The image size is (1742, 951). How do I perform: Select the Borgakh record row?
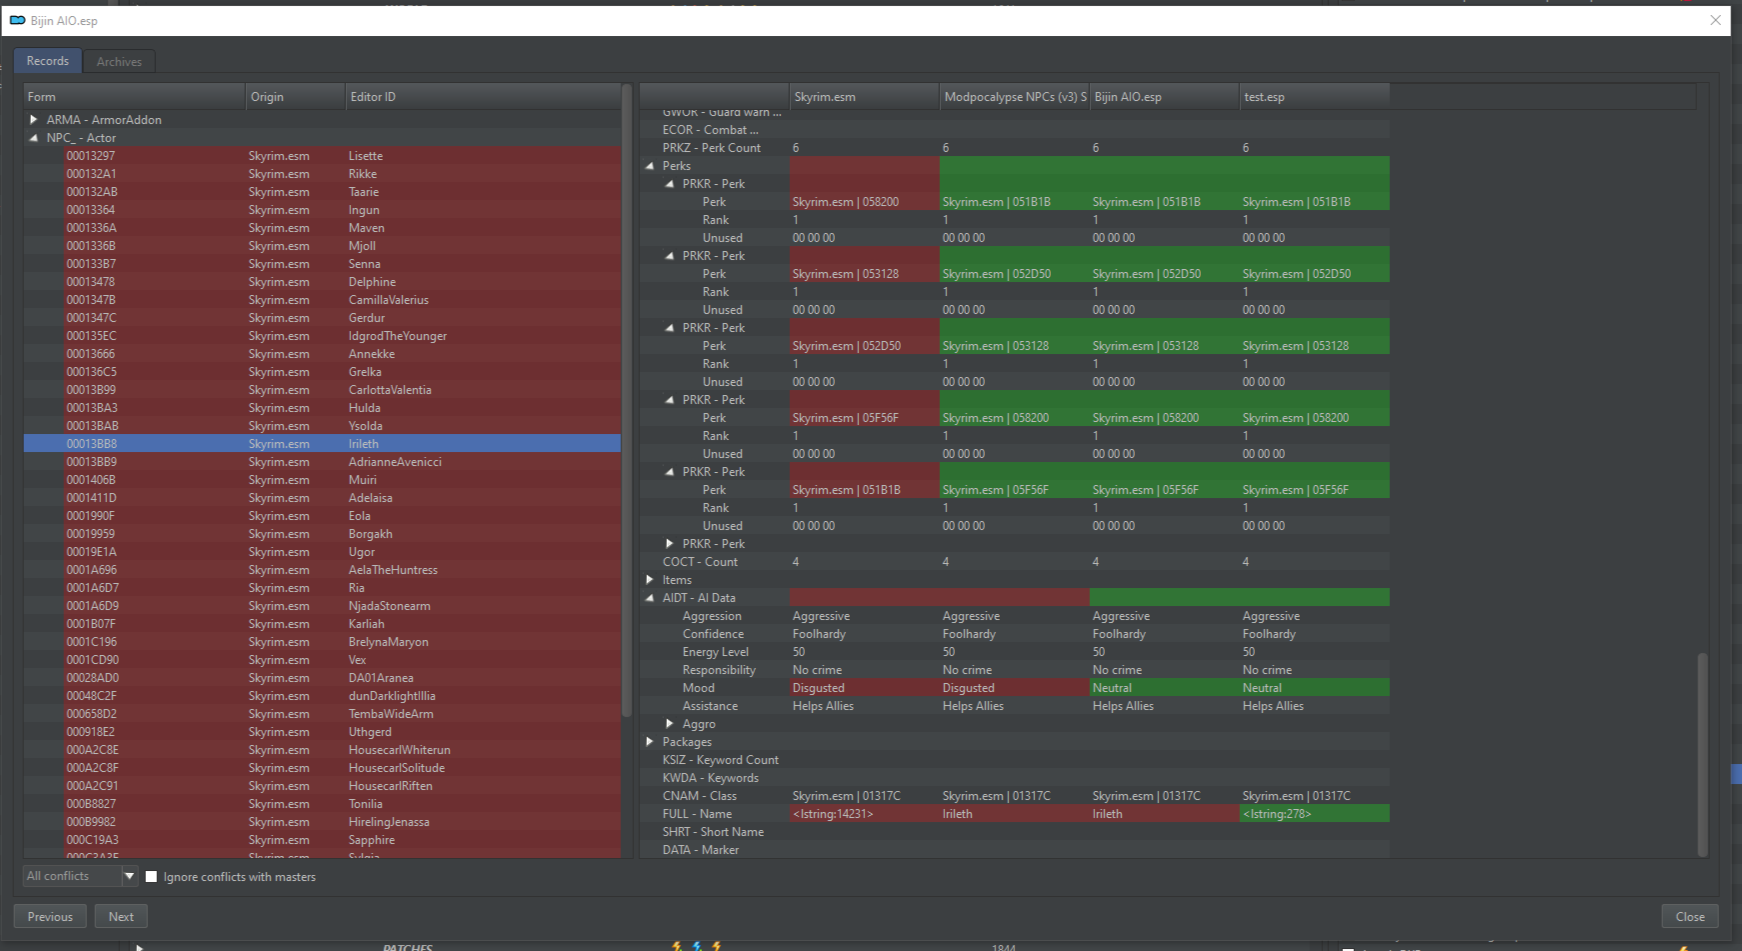[x=322, y=534]
